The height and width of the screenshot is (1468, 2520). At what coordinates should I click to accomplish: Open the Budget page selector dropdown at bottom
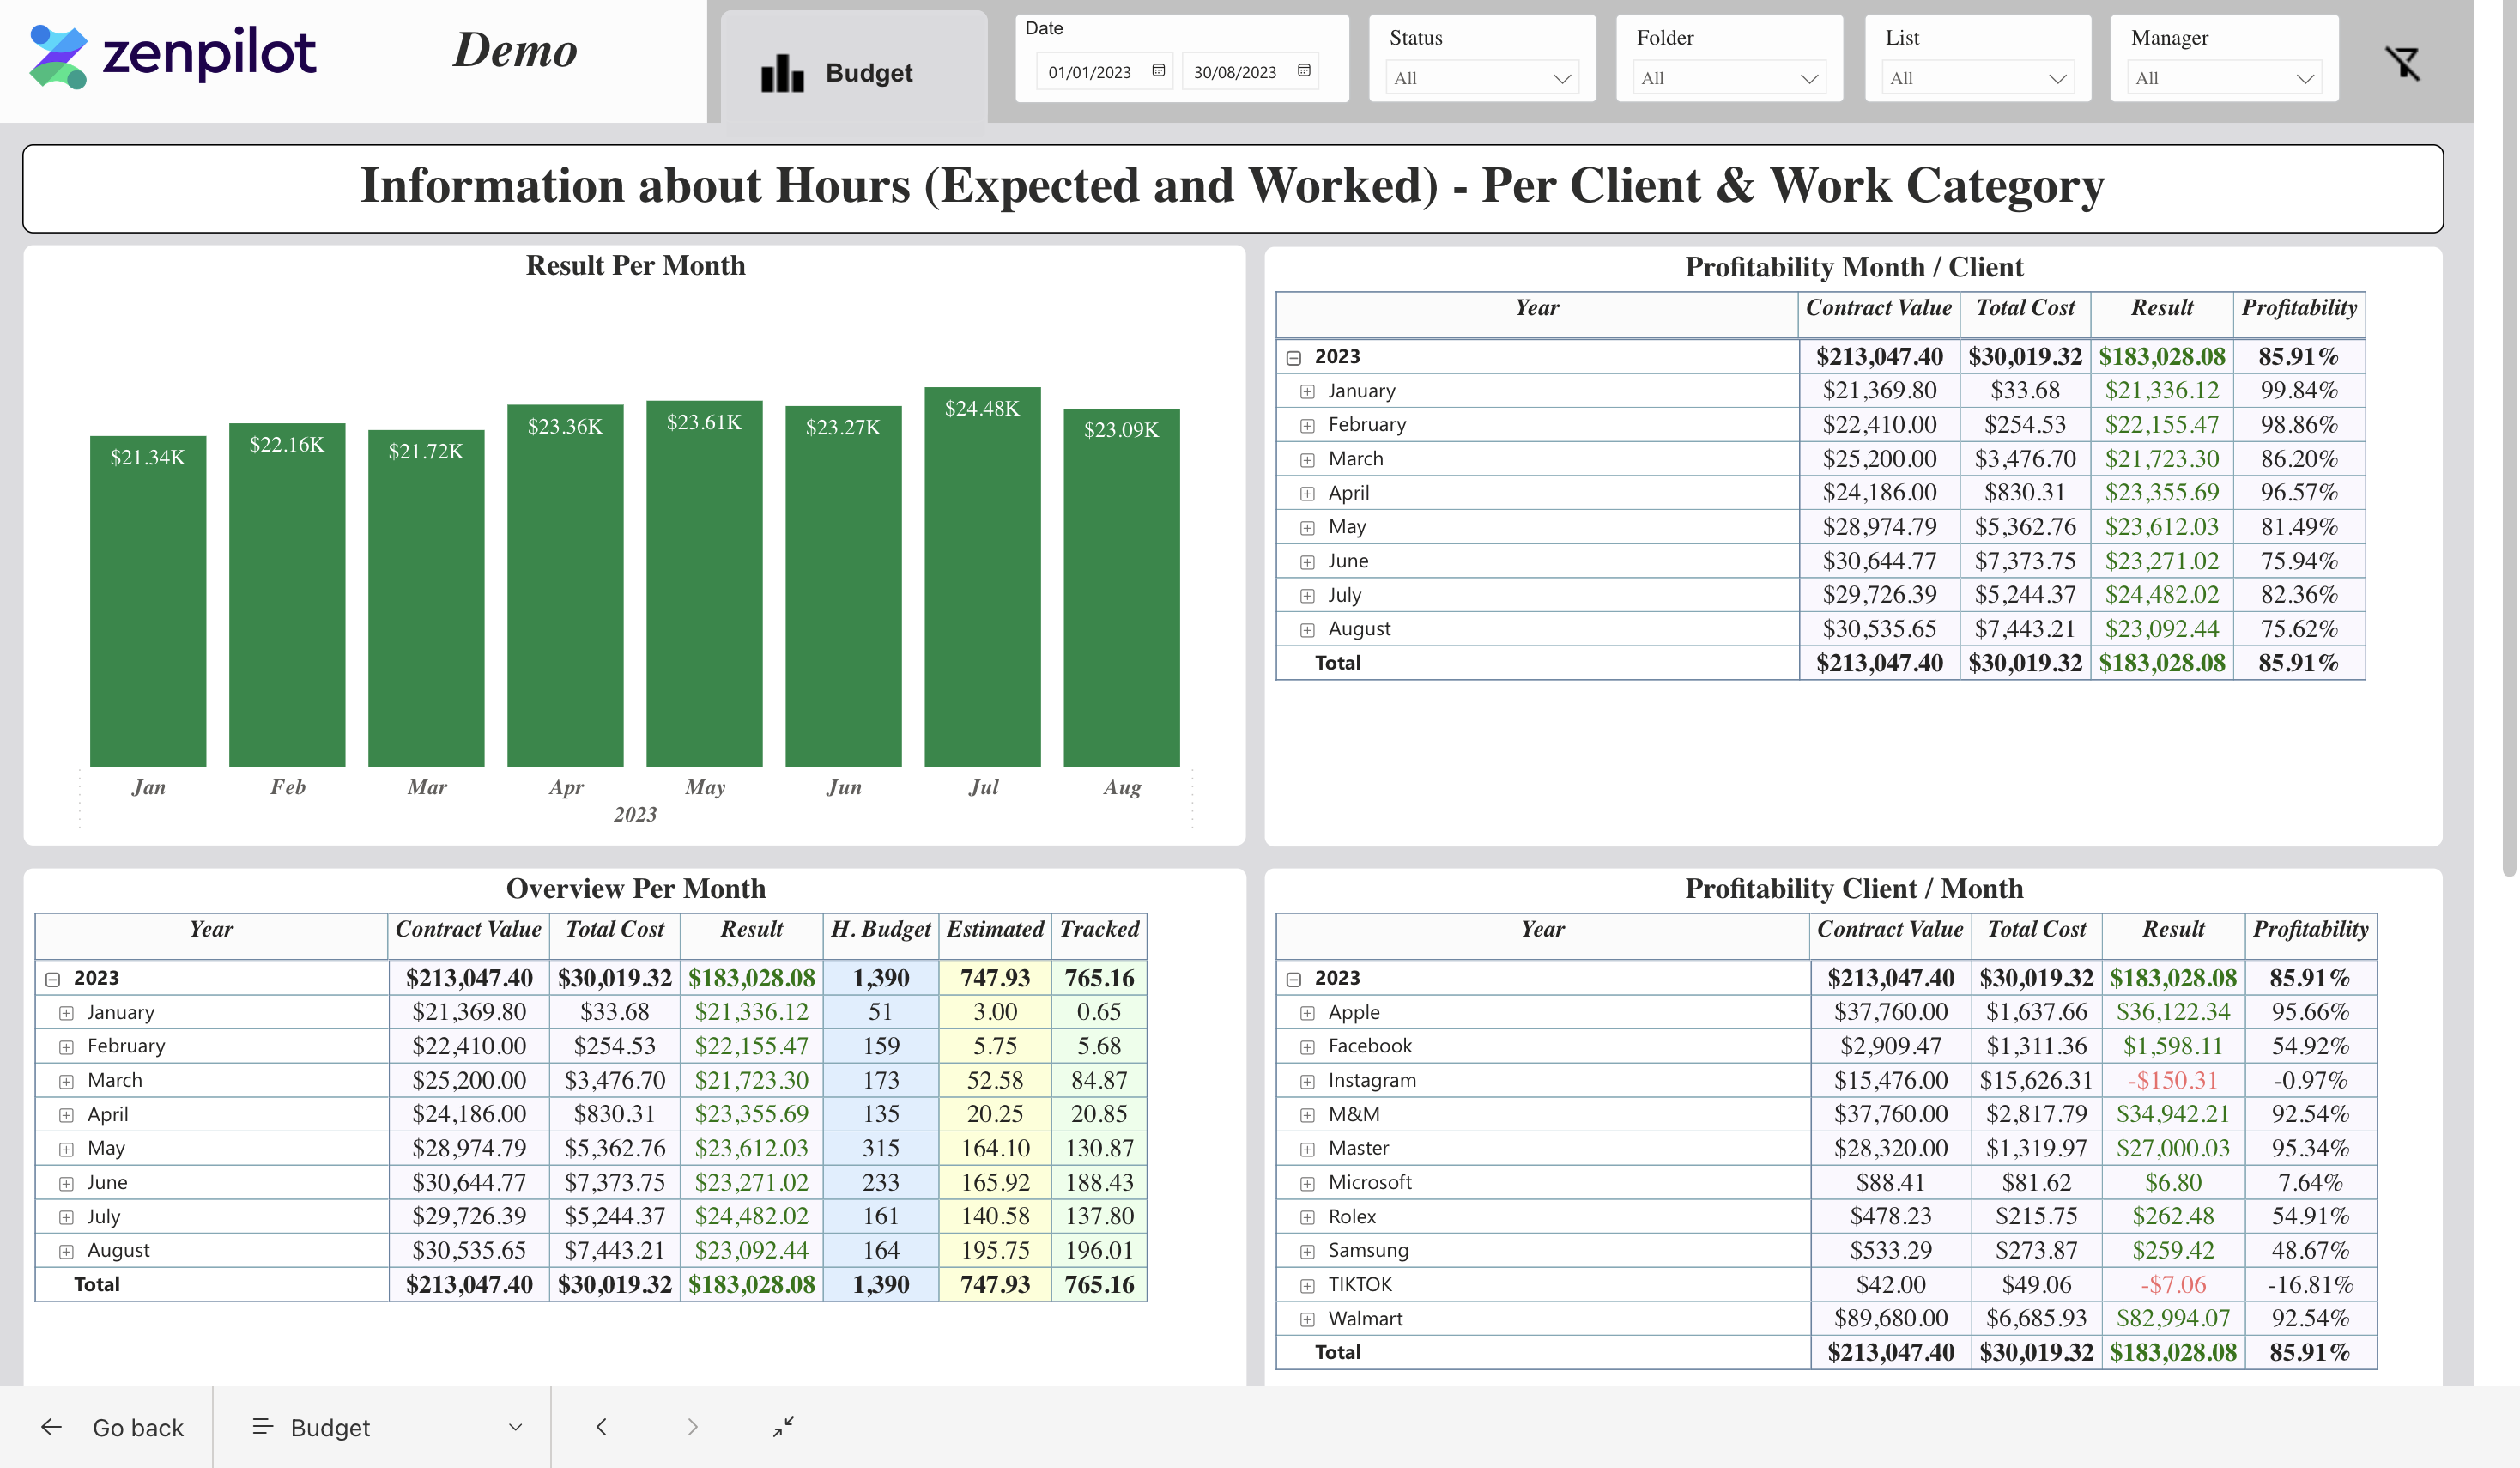[514, 1427]
